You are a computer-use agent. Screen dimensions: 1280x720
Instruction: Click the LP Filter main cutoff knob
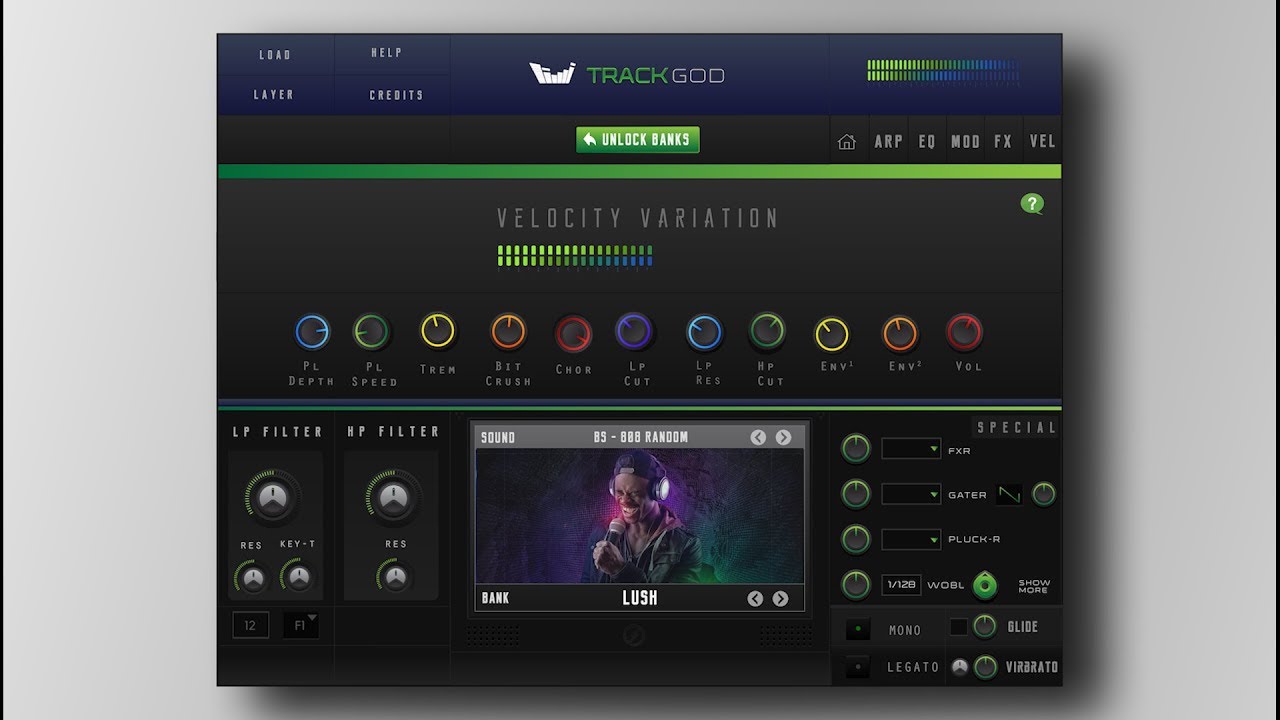click(x=273, y=497)
